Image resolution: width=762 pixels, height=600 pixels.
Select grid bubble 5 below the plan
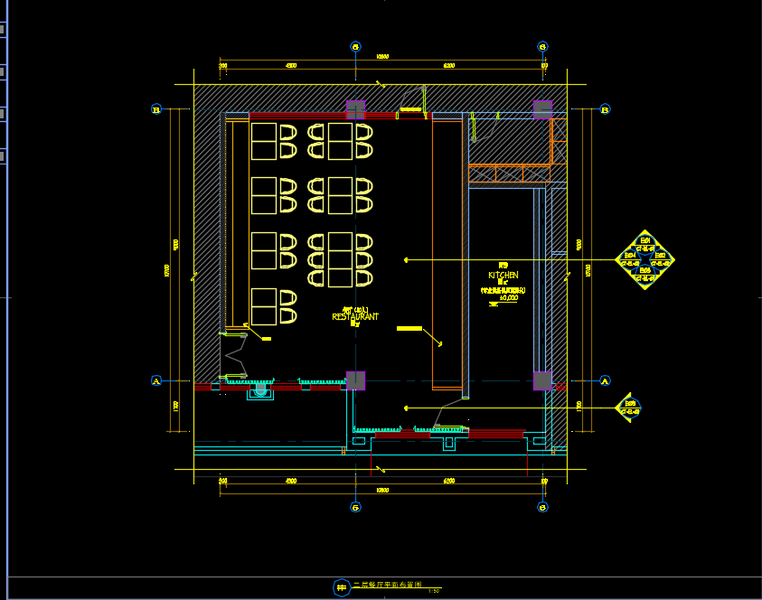click(356, 507)
